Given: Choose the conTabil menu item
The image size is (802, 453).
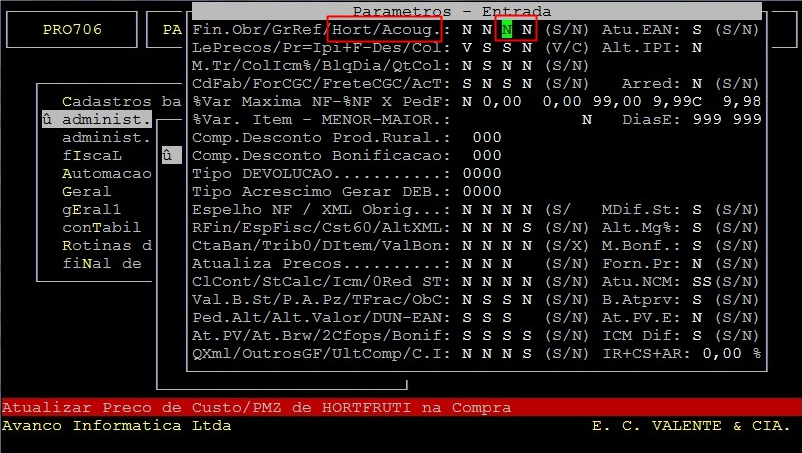Looking at the screenshot, I should tap(101, 227).
